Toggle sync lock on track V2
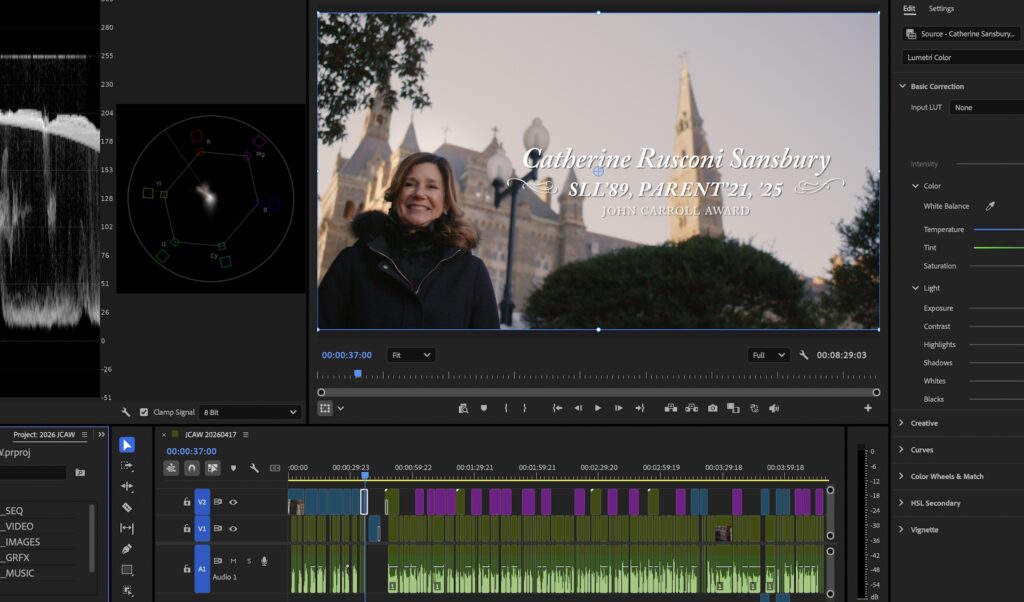 pos(217,502)
